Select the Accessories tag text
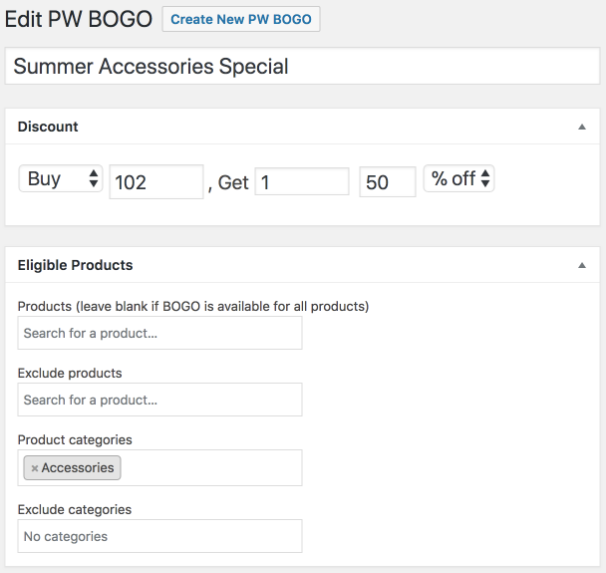This screenshot has height=573, width=606. point(77,468)
